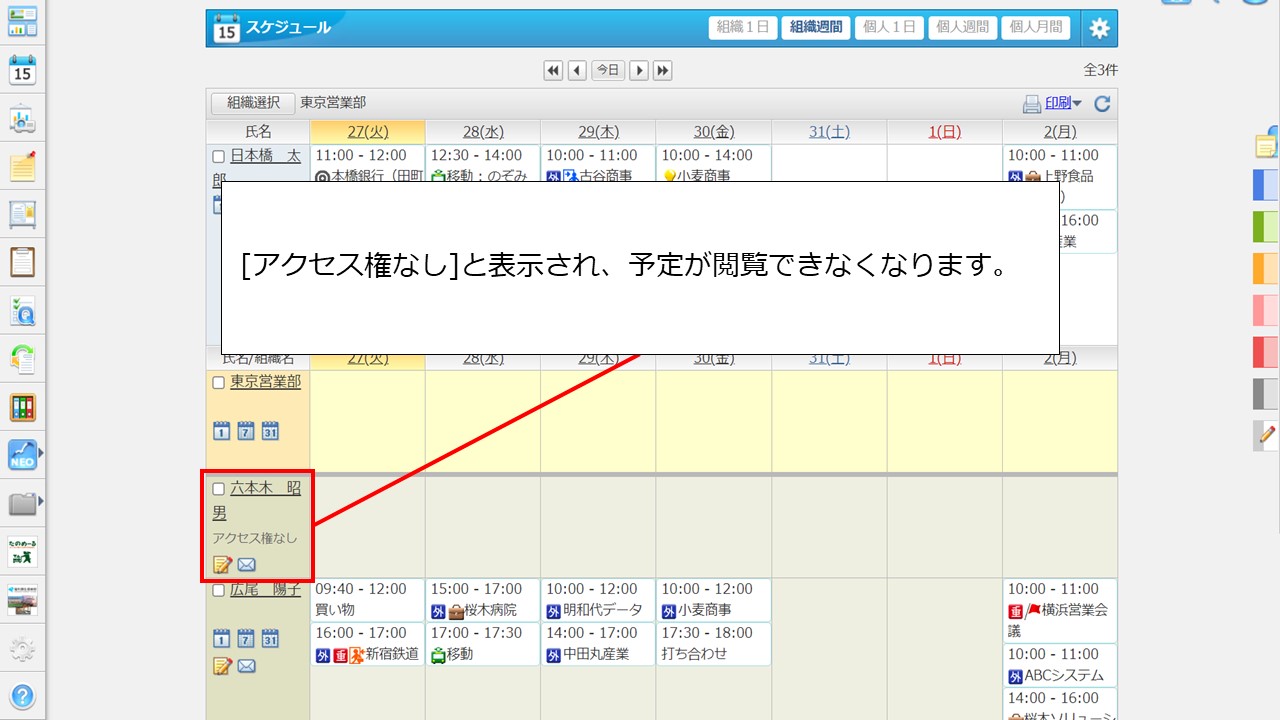This screenshot has width=1280, height=720.
Task: Check the box next to 東京営業部
Action: [x=219, y=383]
